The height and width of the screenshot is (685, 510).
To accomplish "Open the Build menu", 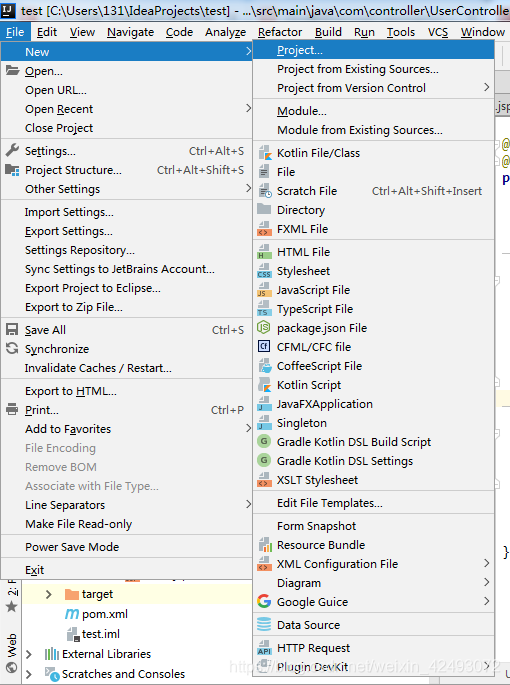I will click(328, 32).
